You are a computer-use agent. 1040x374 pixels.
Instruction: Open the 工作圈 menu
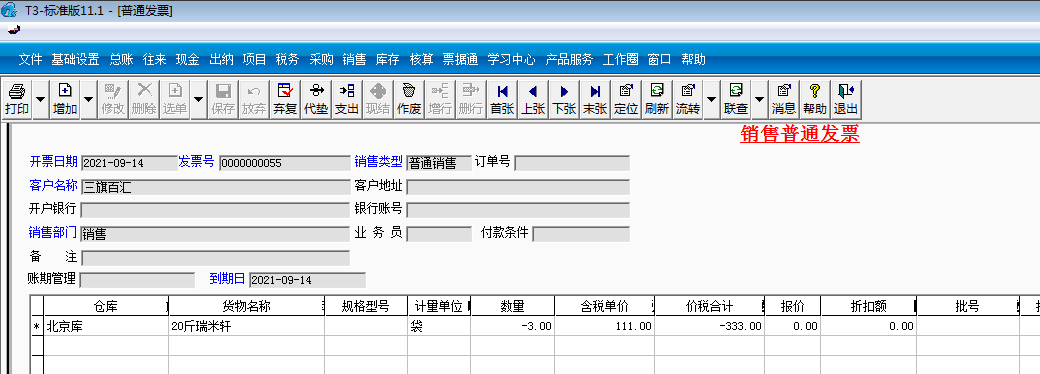point(620,60)
